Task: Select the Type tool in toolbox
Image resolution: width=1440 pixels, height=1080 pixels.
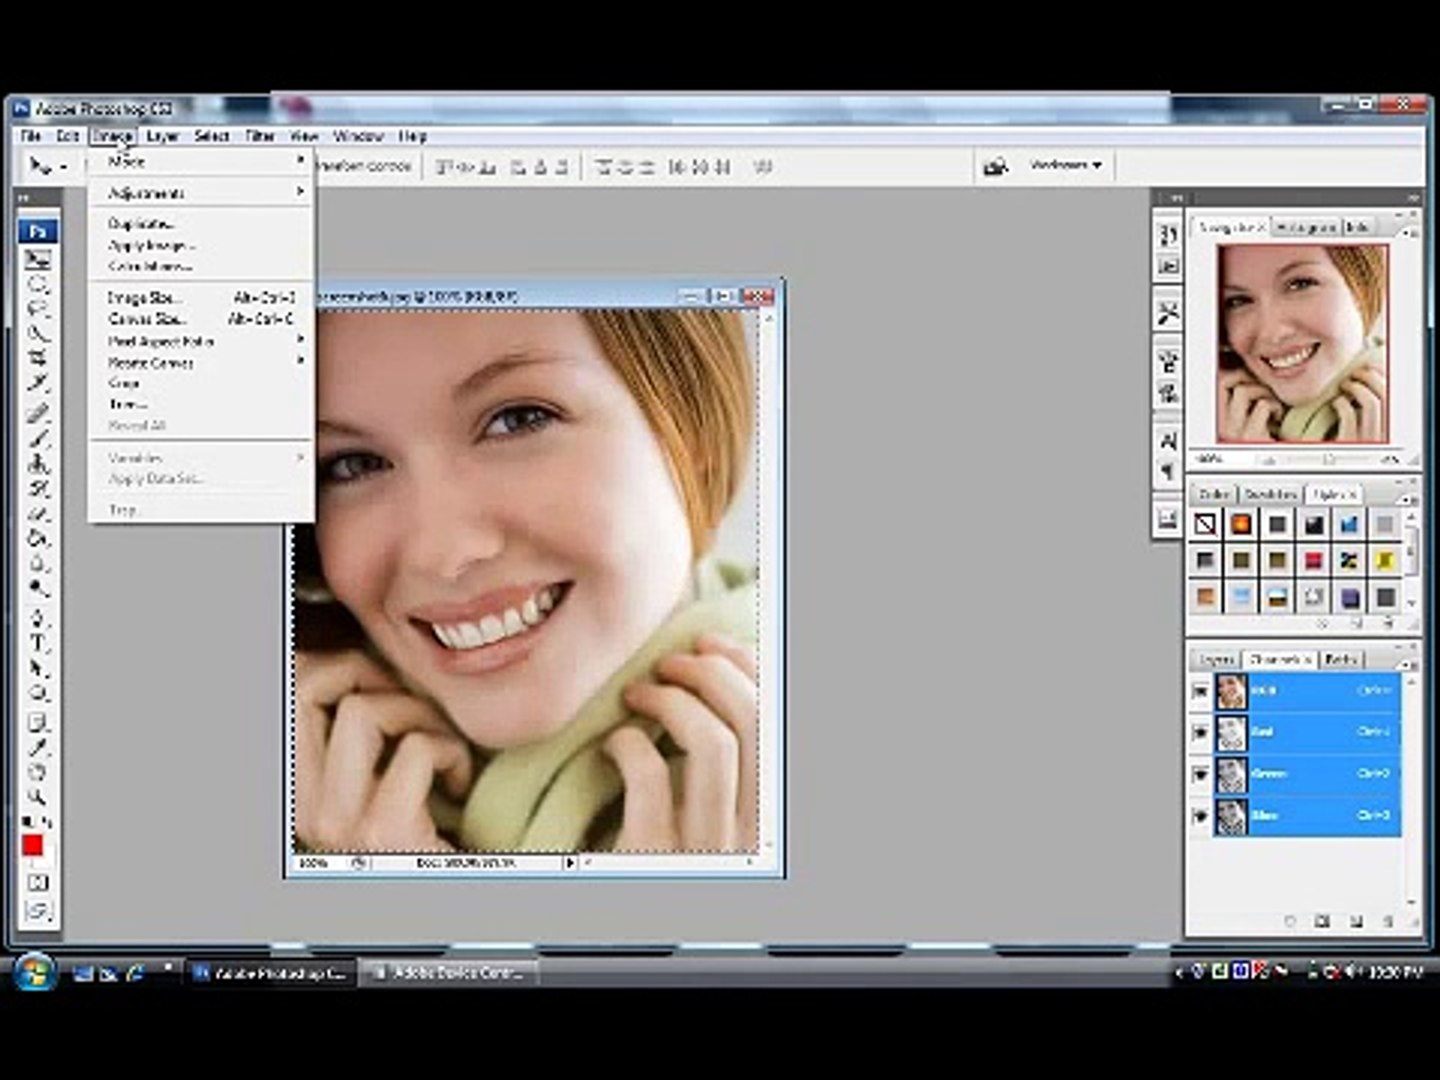Action: click(x=38, y=643)
